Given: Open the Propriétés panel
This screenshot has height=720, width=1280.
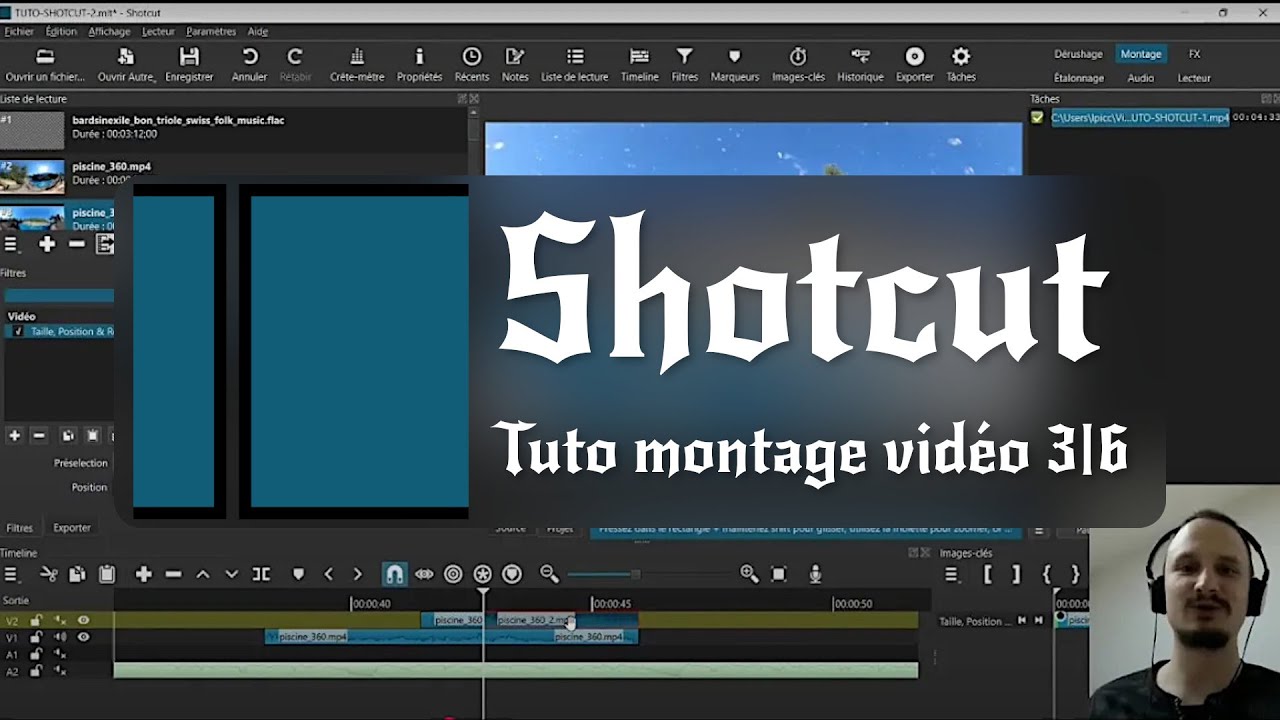Looking at the screenshot, I should click(419, 65).
